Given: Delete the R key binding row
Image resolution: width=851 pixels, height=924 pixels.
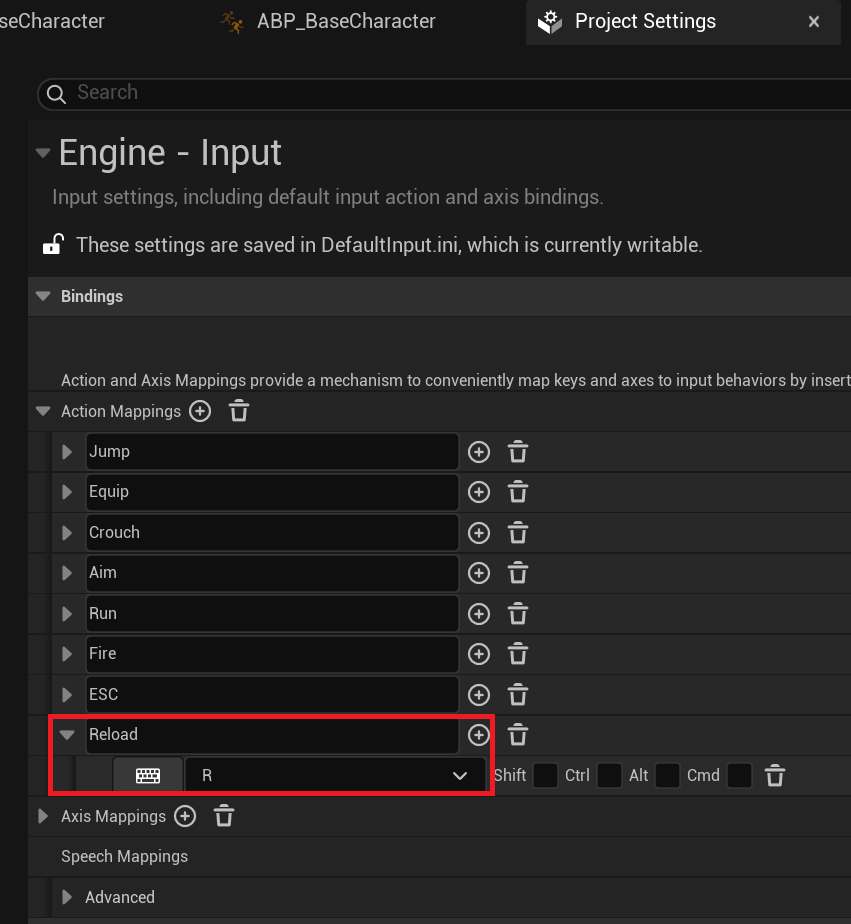Looking at the screenshot, I should (774, 775).
